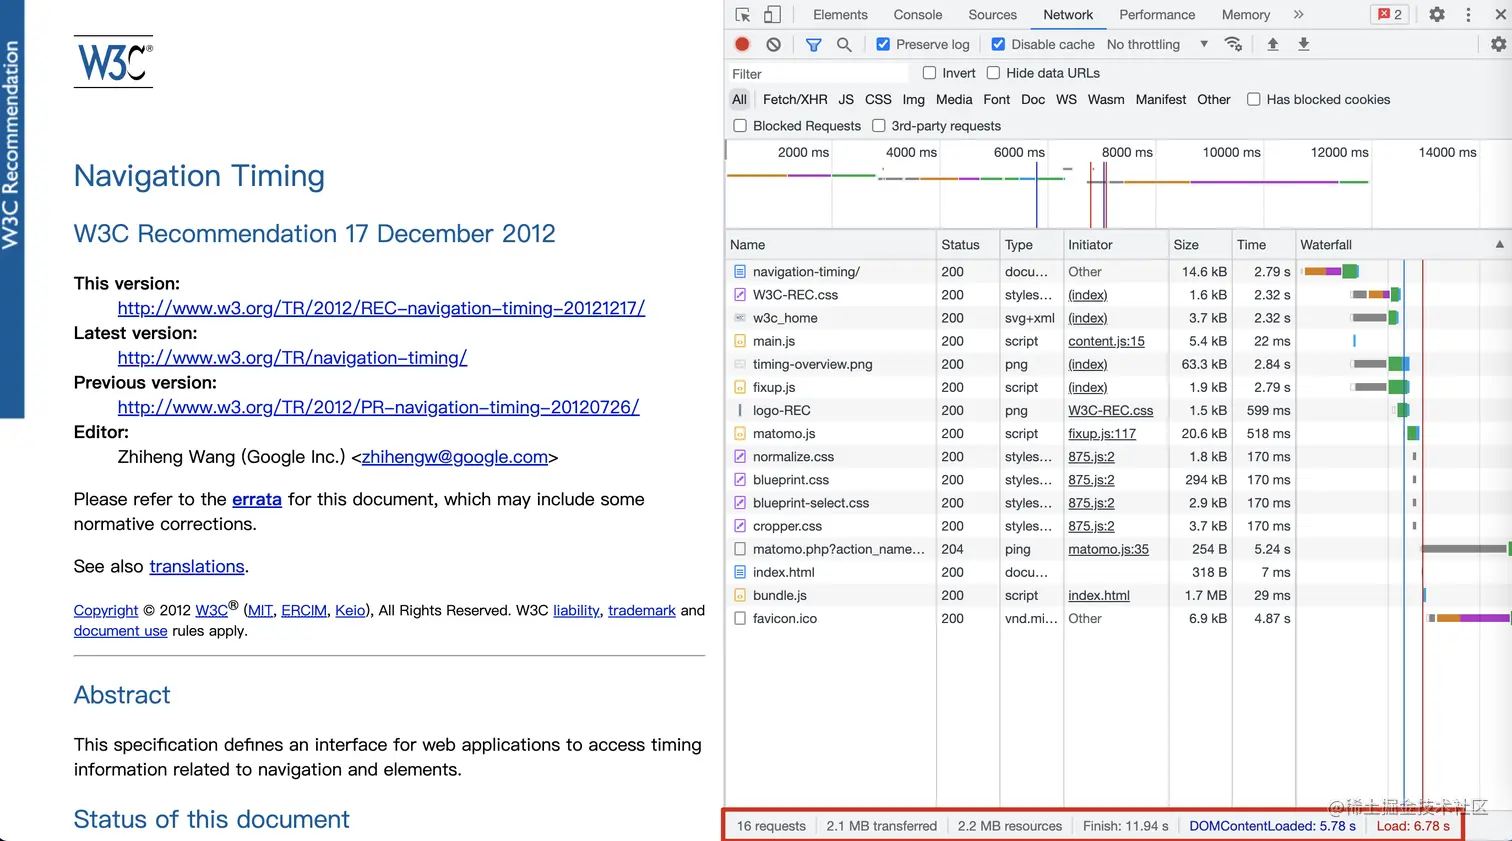This screenshot has width=1512, height=841.
Task: Click the waterfall bar of matomo.php request
Action: click(x=1465, y=549)
